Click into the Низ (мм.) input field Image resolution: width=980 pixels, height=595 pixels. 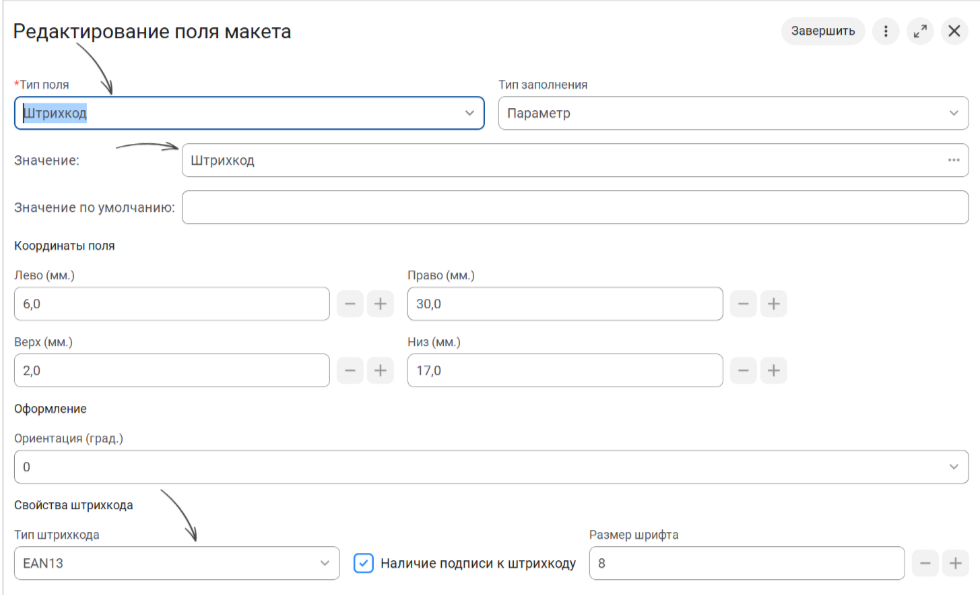coord(565,371)
